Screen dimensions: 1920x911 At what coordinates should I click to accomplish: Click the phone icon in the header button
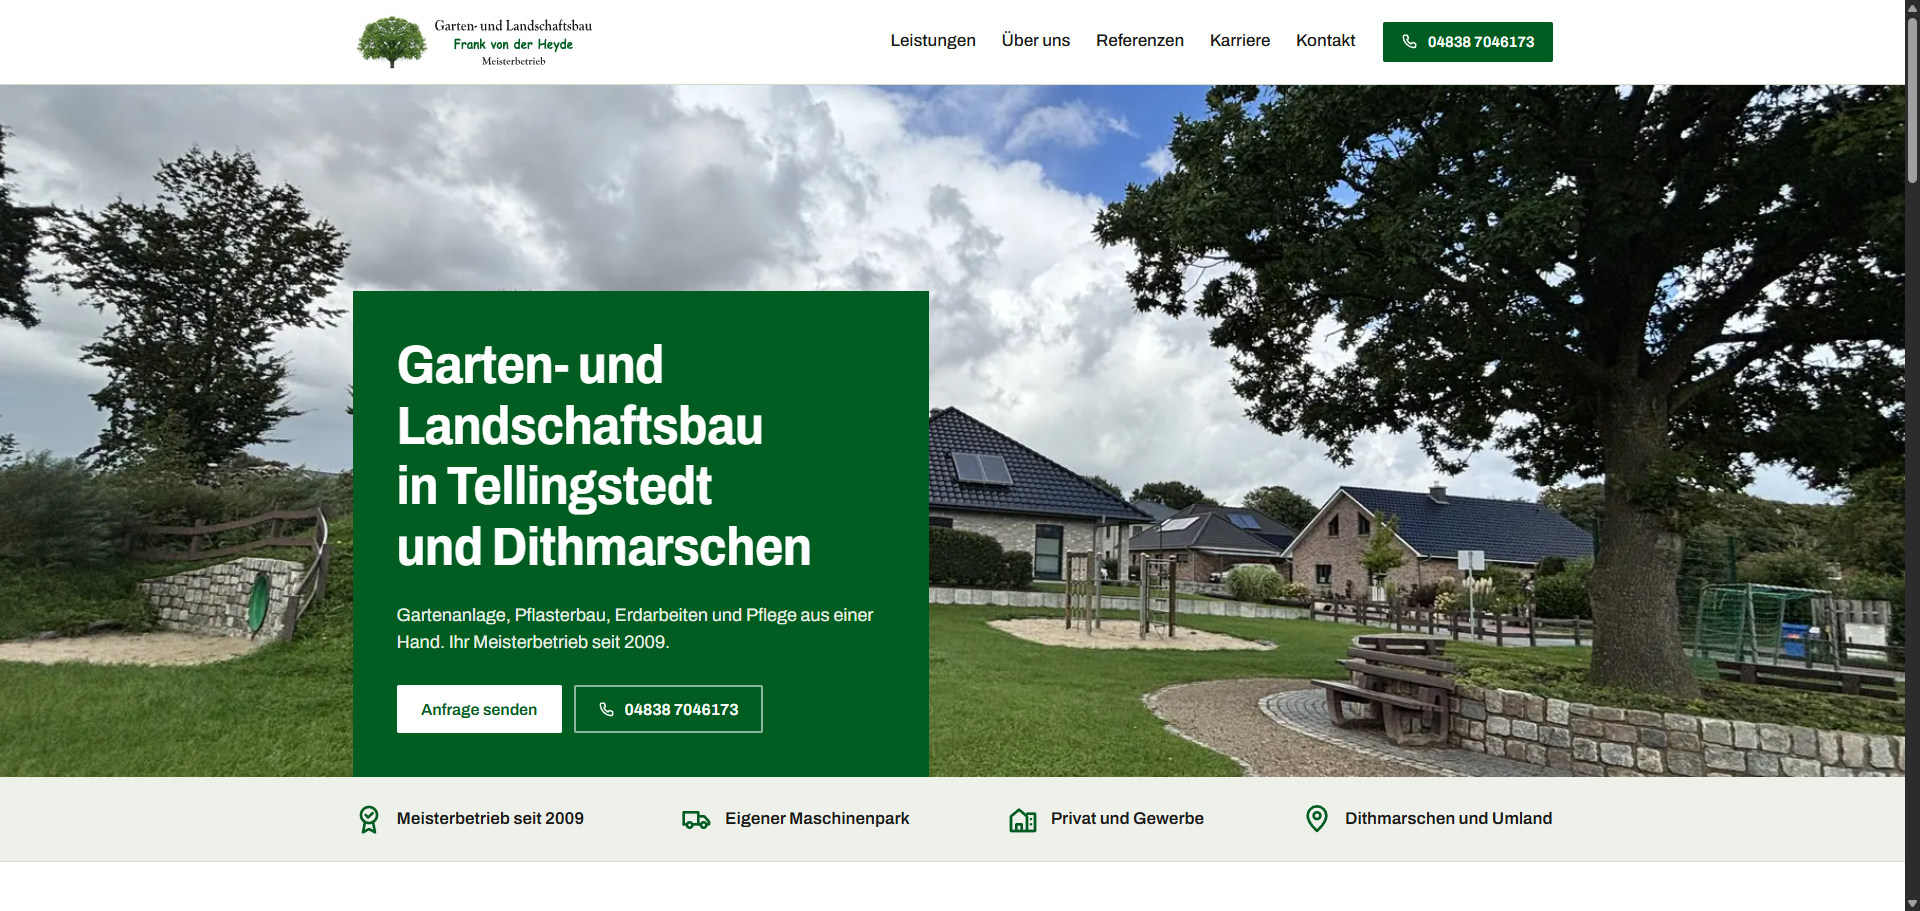(1410, 42)
